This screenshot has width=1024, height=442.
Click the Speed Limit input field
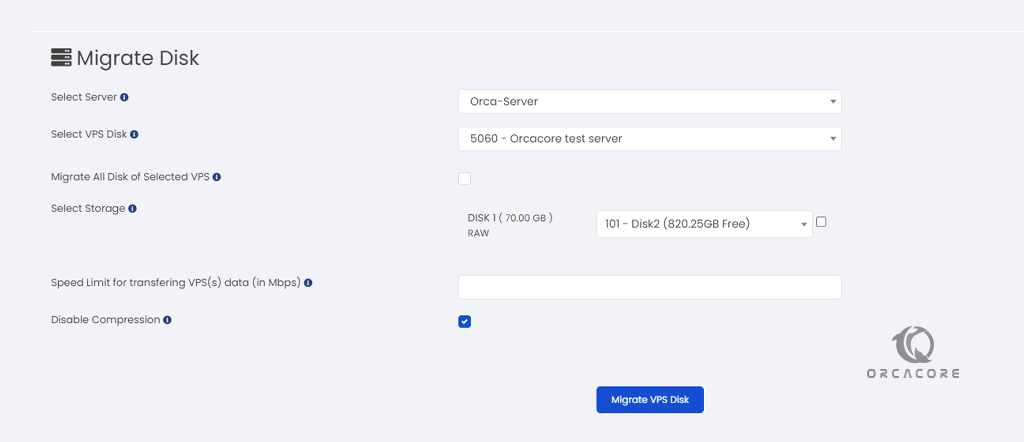pos(650,287)
